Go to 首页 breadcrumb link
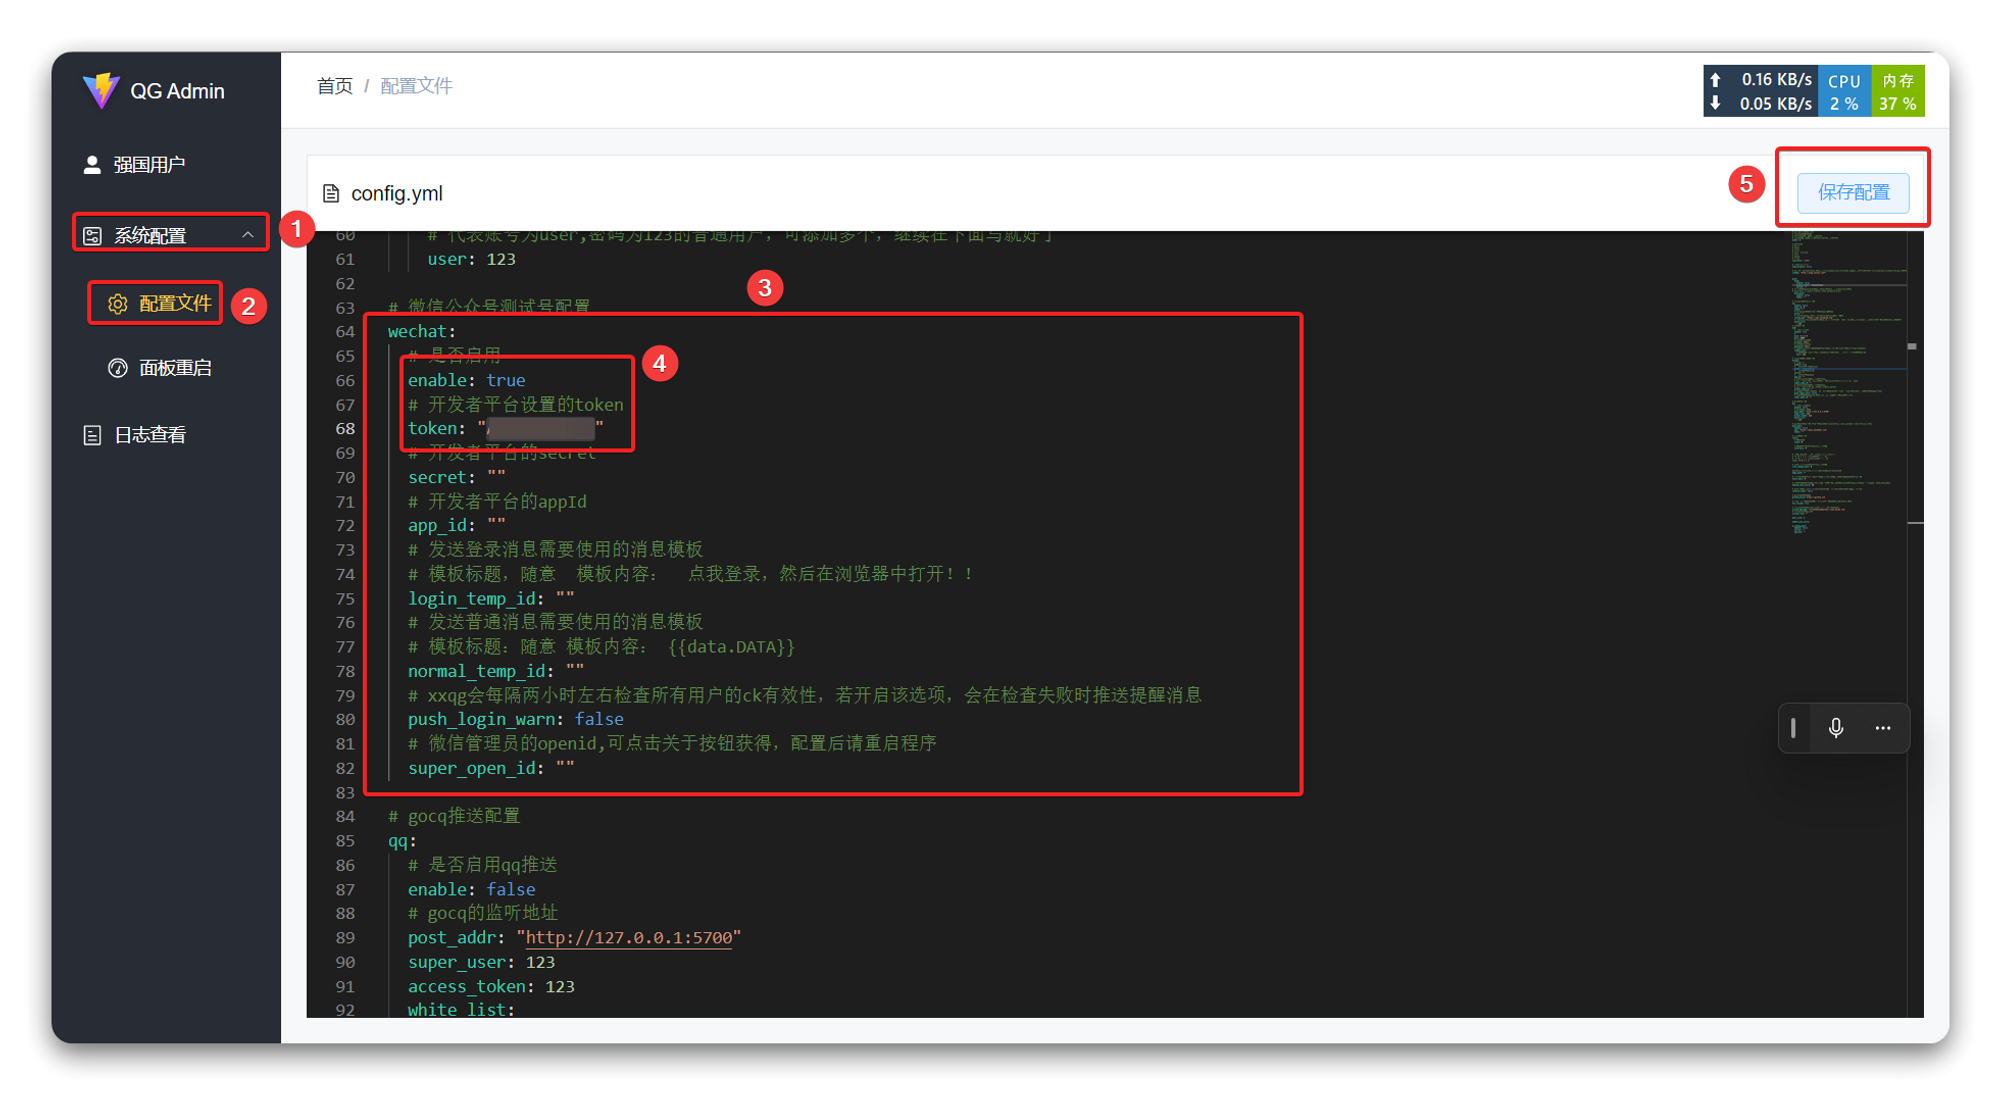 point(335,86)
